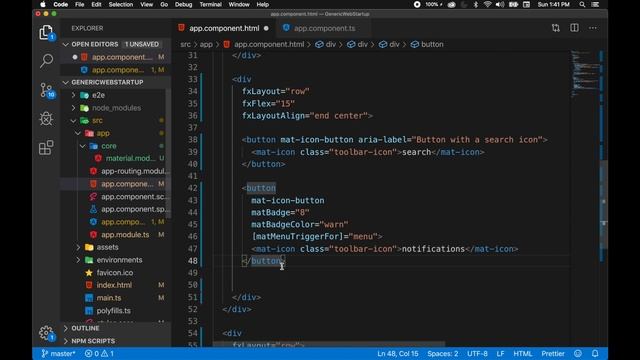
Task: Click unsaved dot on app.component.html tab
Action: pos(266,29)
